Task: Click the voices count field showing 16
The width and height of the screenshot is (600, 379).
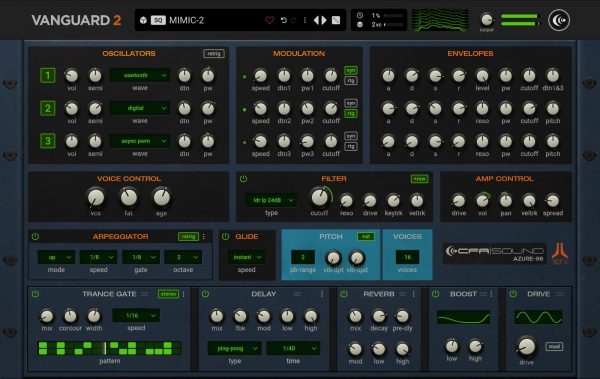Action: tap(407, 257)
